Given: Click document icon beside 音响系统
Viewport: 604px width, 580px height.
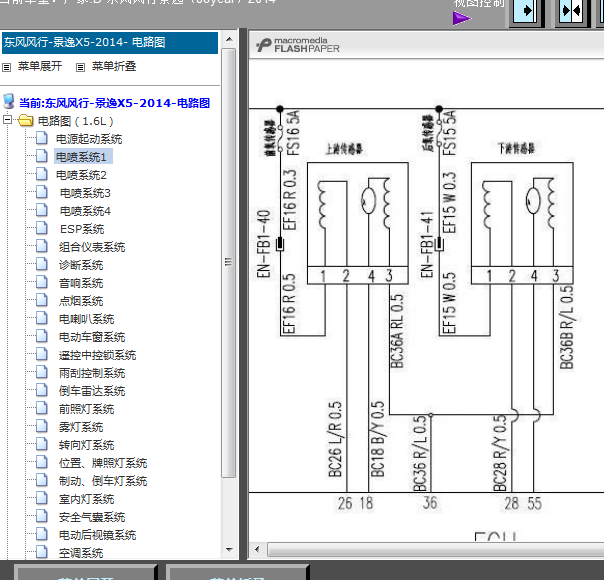Looking at the screenshot, I should (x=42, y=282).
